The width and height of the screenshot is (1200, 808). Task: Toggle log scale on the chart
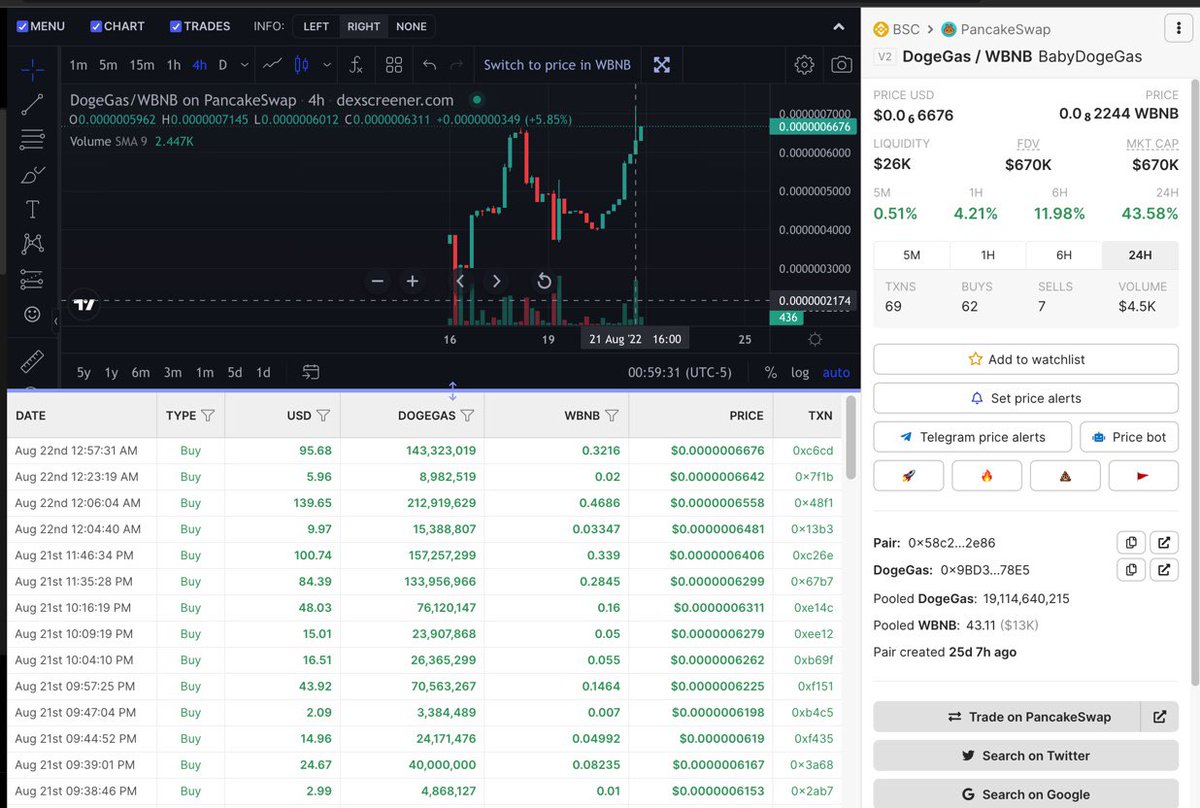[800, 372]
